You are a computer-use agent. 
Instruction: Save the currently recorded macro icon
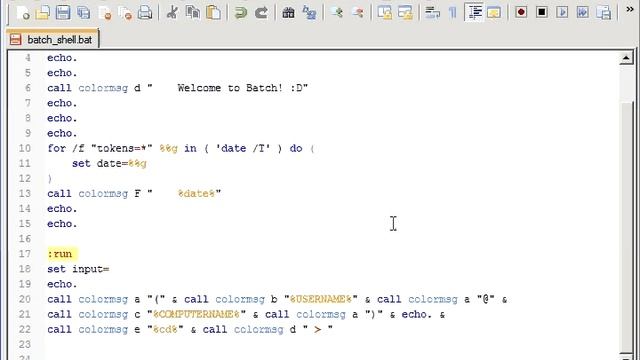(x=603, y=13)
